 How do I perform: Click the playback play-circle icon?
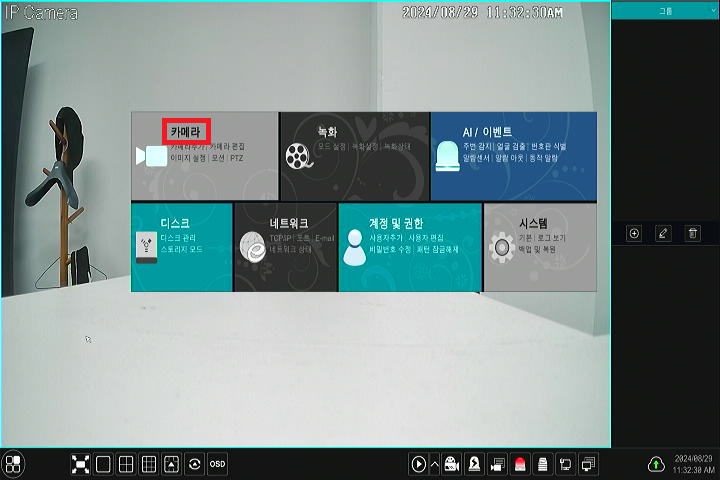point(418,464)
